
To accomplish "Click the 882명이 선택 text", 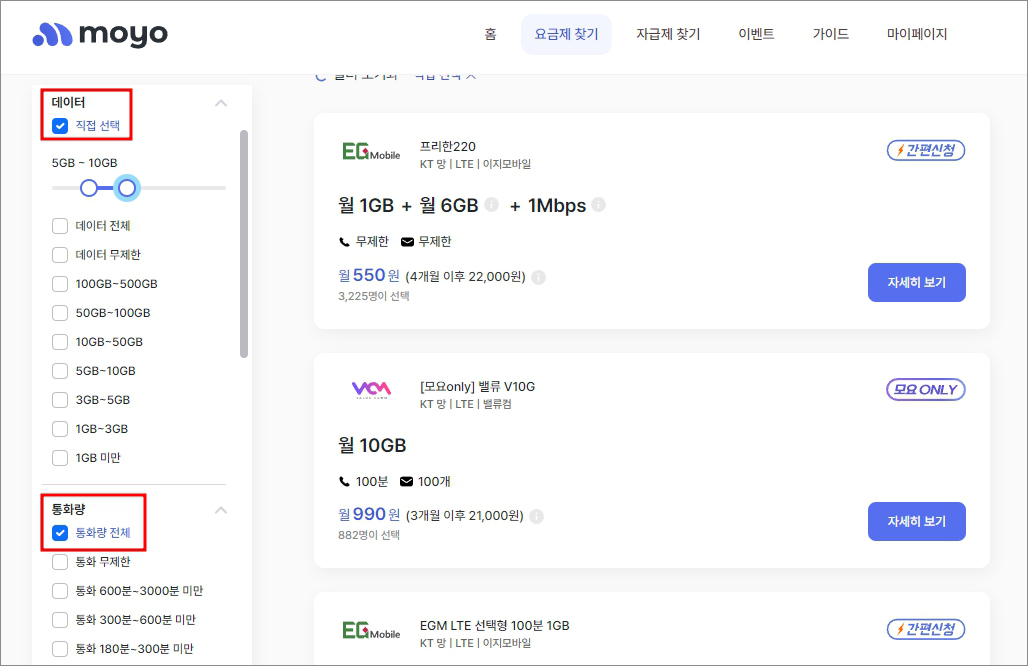I will 369,536.
